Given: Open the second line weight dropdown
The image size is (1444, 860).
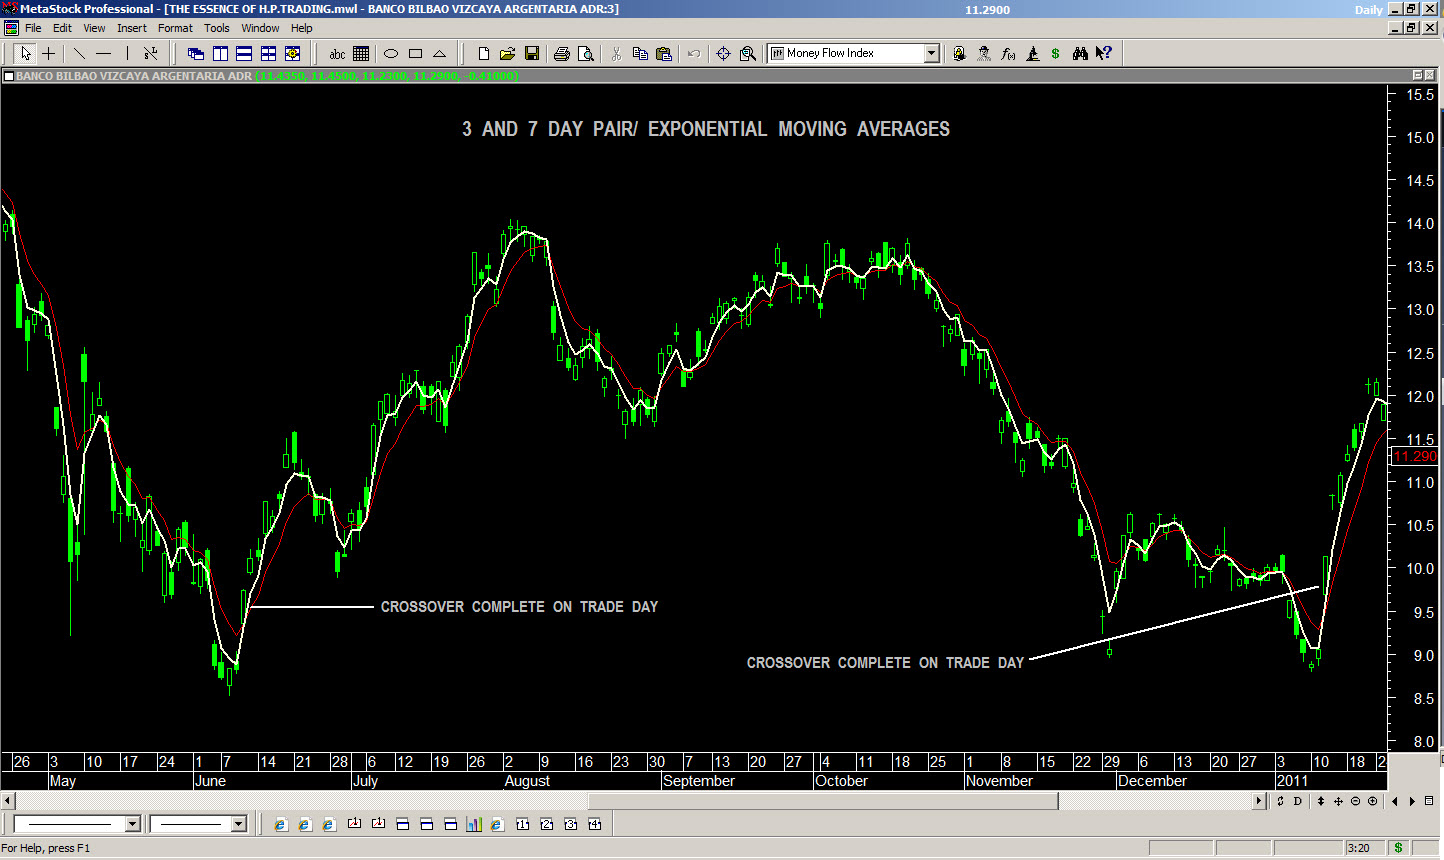Looking at the screenshot, I should coord(238,824).
